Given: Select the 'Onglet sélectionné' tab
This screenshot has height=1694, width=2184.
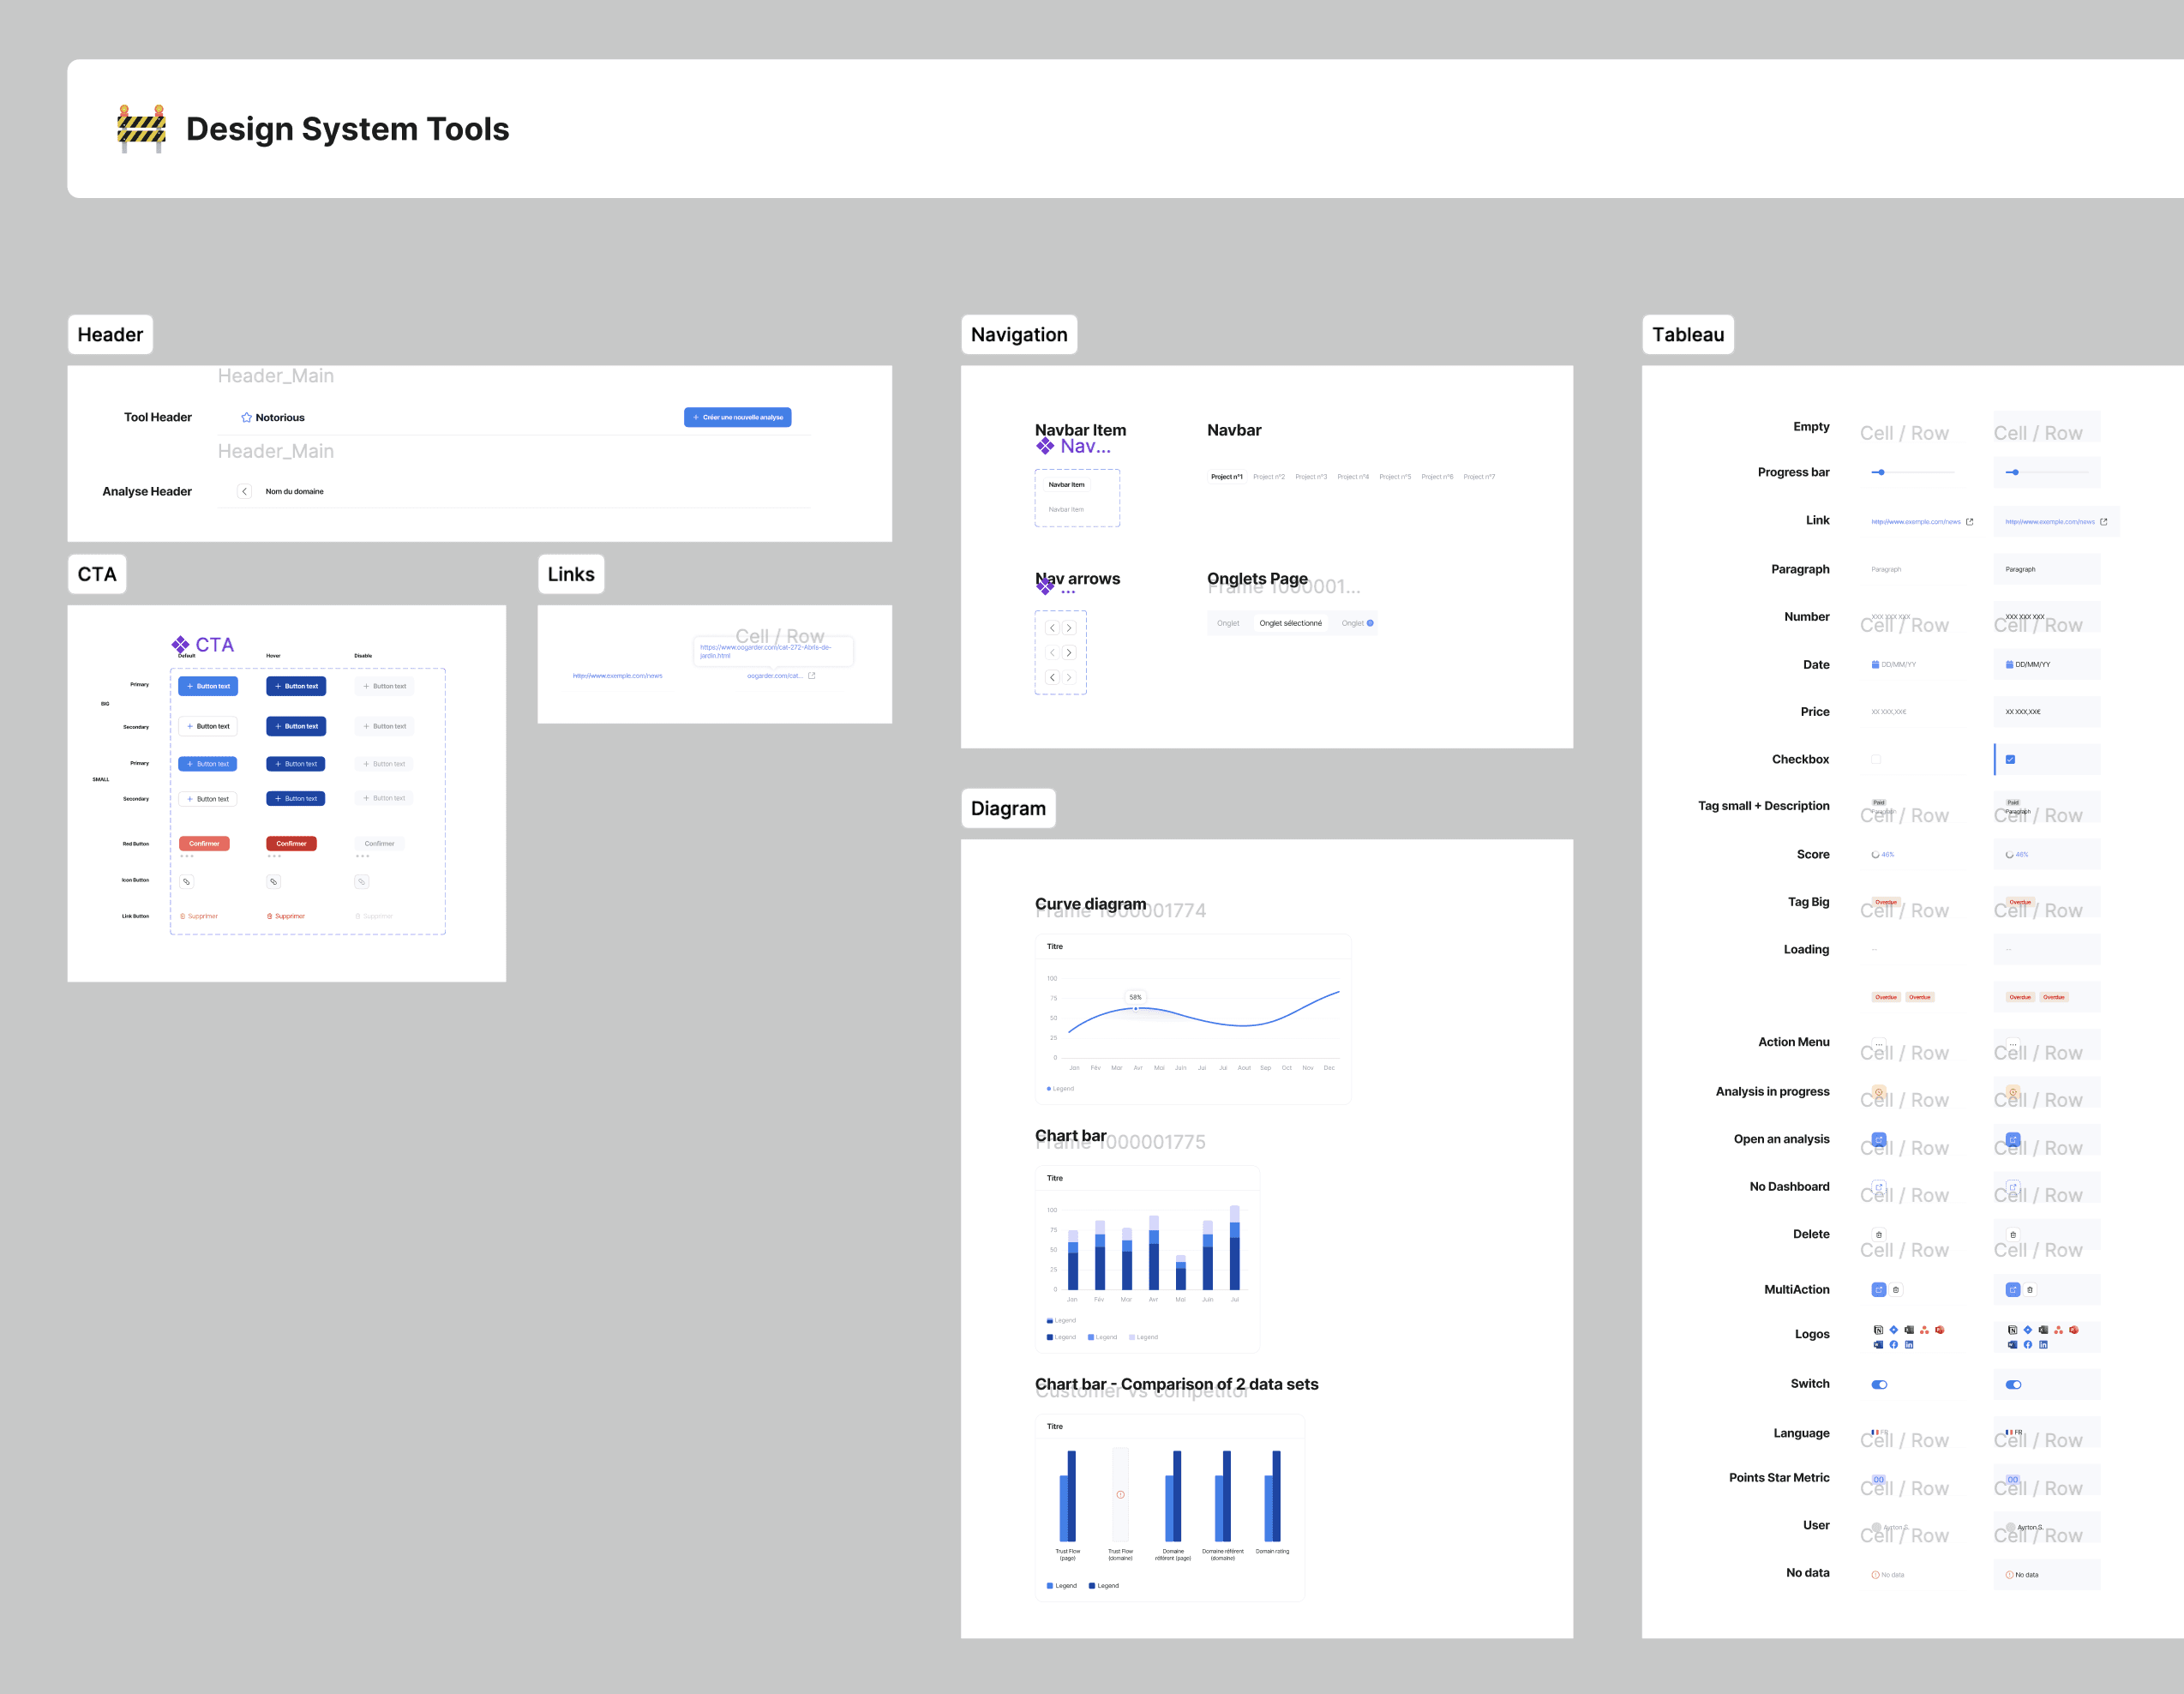Looking at the screenshot, I should tap(1290, 623).
